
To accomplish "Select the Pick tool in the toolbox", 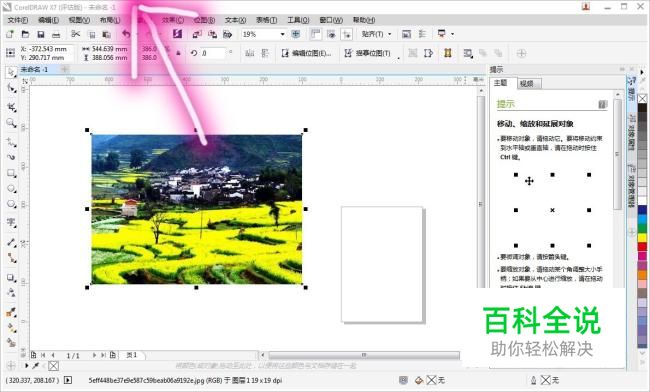I will point(11,72).
